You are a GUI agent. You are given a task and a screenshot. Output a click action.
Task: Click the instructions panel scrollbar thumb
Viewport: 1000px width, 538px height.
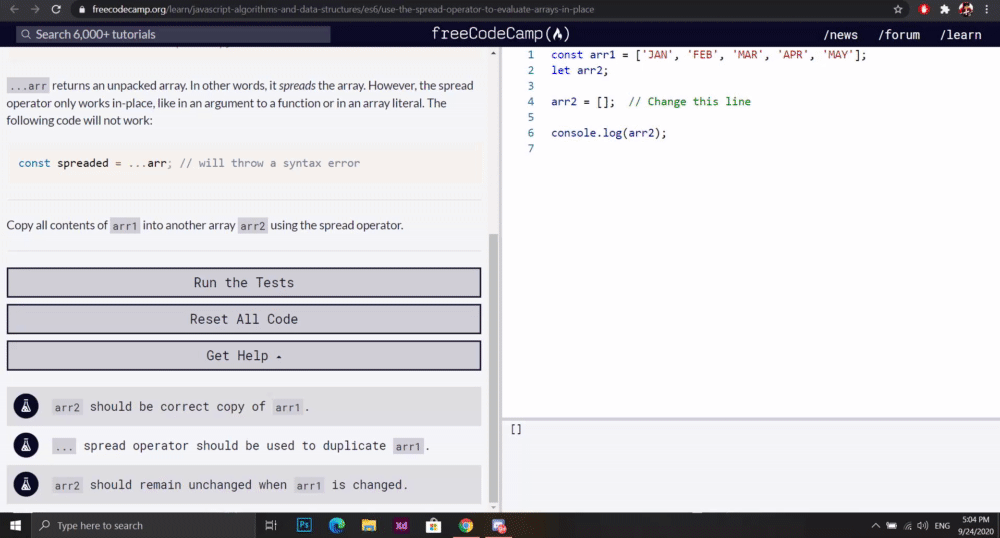[493, 368]
